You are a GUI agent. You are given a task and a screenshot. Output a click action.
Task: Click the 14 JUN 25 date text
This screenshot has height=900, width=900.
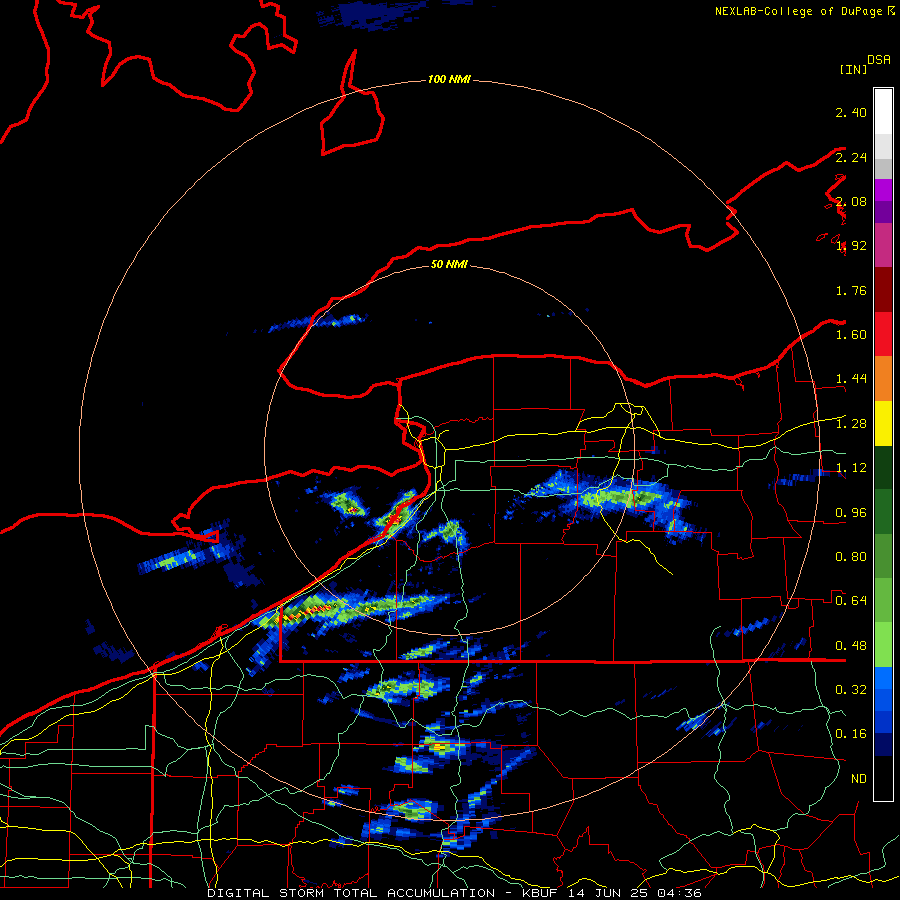[610, 893]
